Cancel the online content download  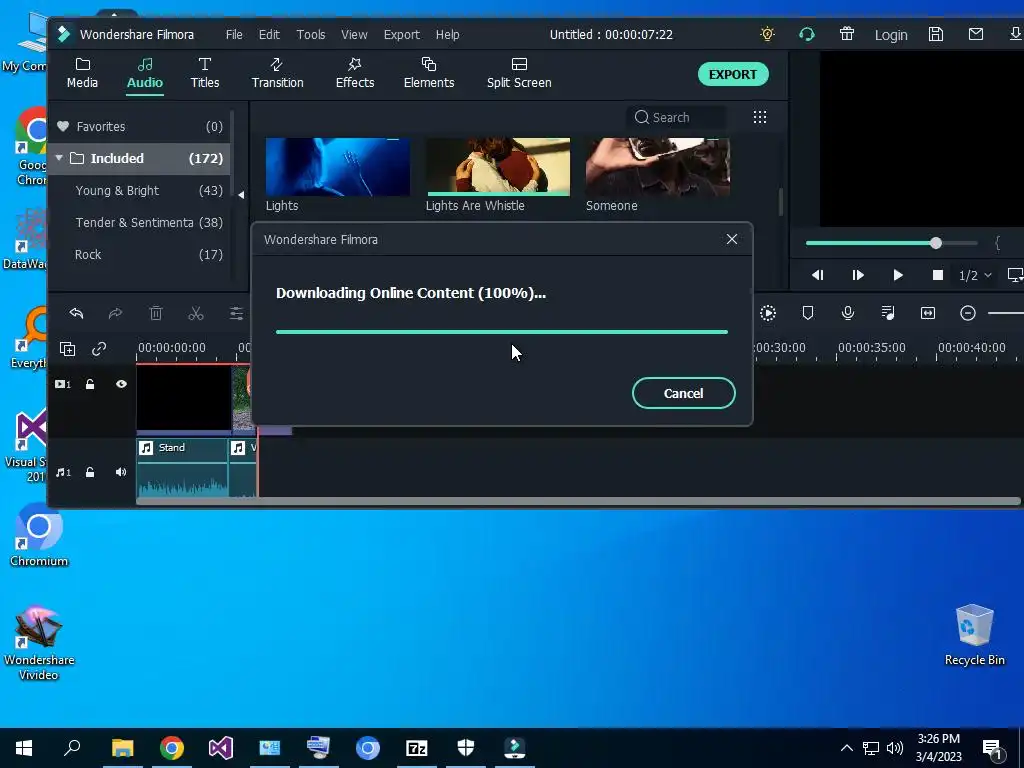click(x=684, y=393)
